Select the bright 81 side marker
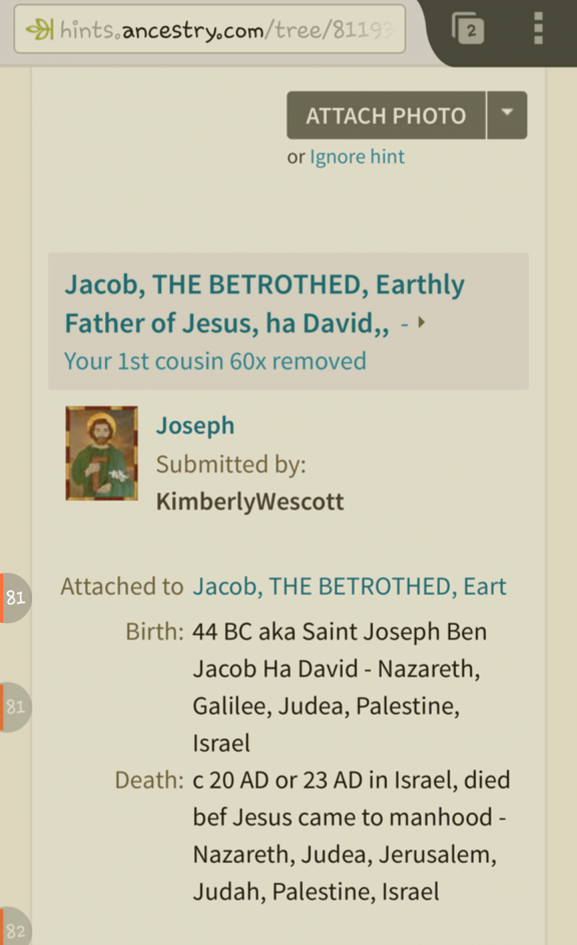577x945 pixels. pyautogui.click(x=15, y=597)
